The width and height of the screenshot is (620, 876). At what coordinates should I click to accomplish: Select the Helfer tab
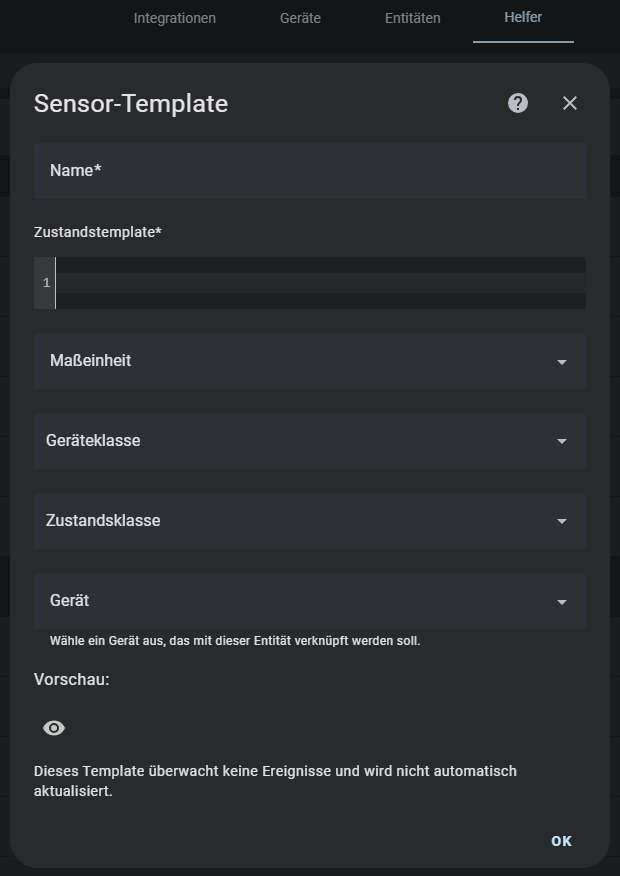(x=523, y=17)
